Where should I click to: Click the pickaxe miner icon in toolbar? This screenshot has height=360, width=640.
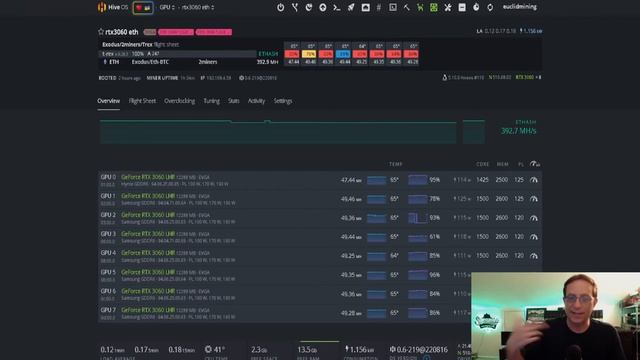point(407,7)
